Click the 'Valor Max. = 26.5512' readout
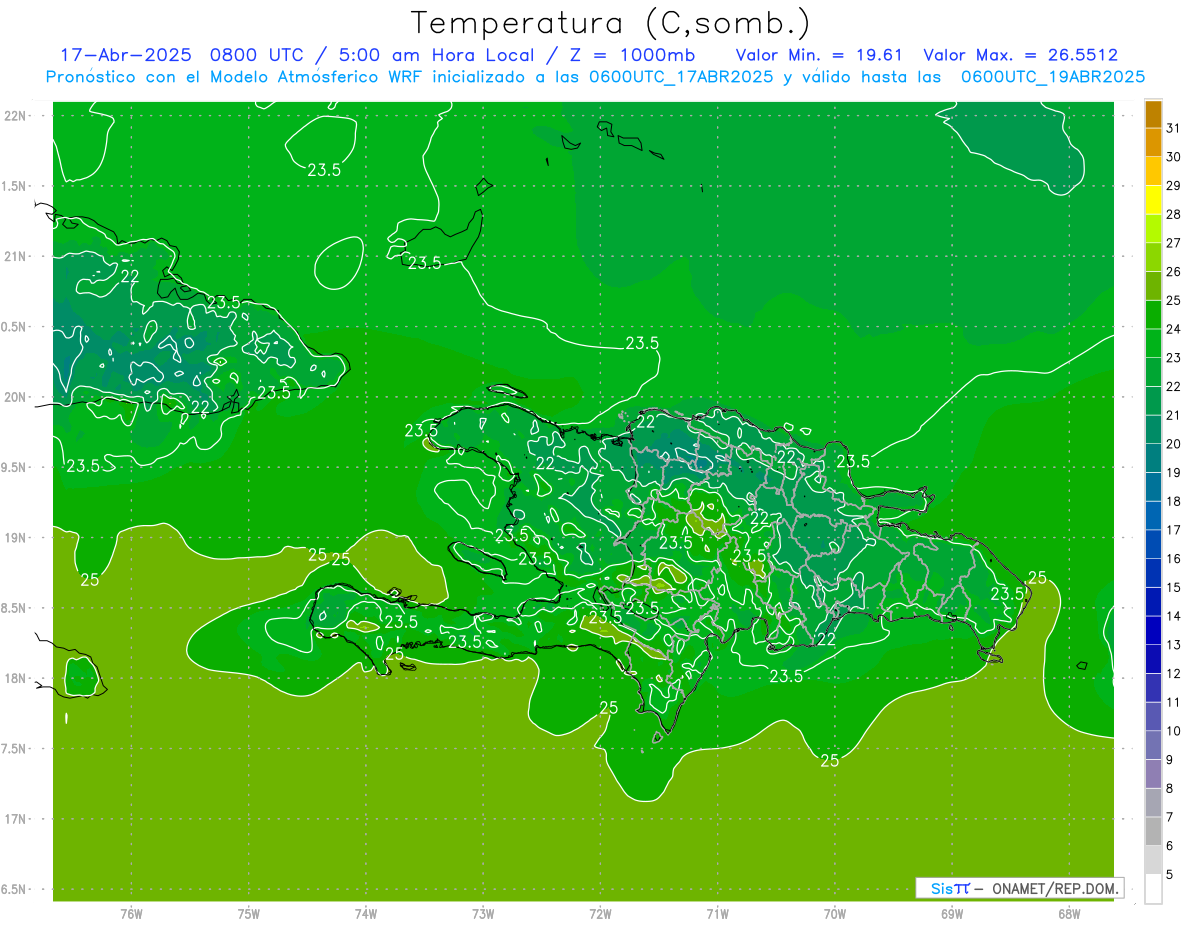 pyautogui.click(x=1021, y=55)
